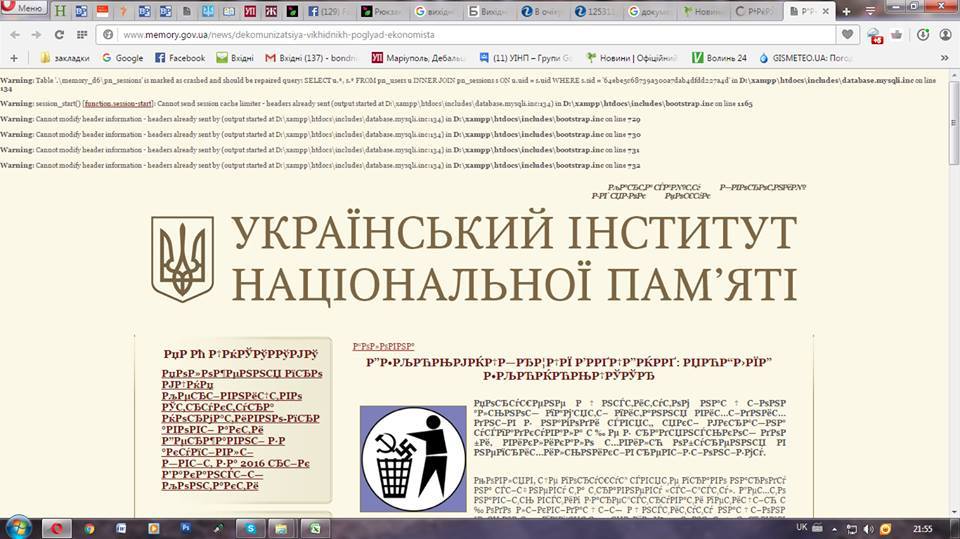This screenshot has height=539, width=960.
Task: Add a bookmark with the plus icon
Action: click(14, 58)
